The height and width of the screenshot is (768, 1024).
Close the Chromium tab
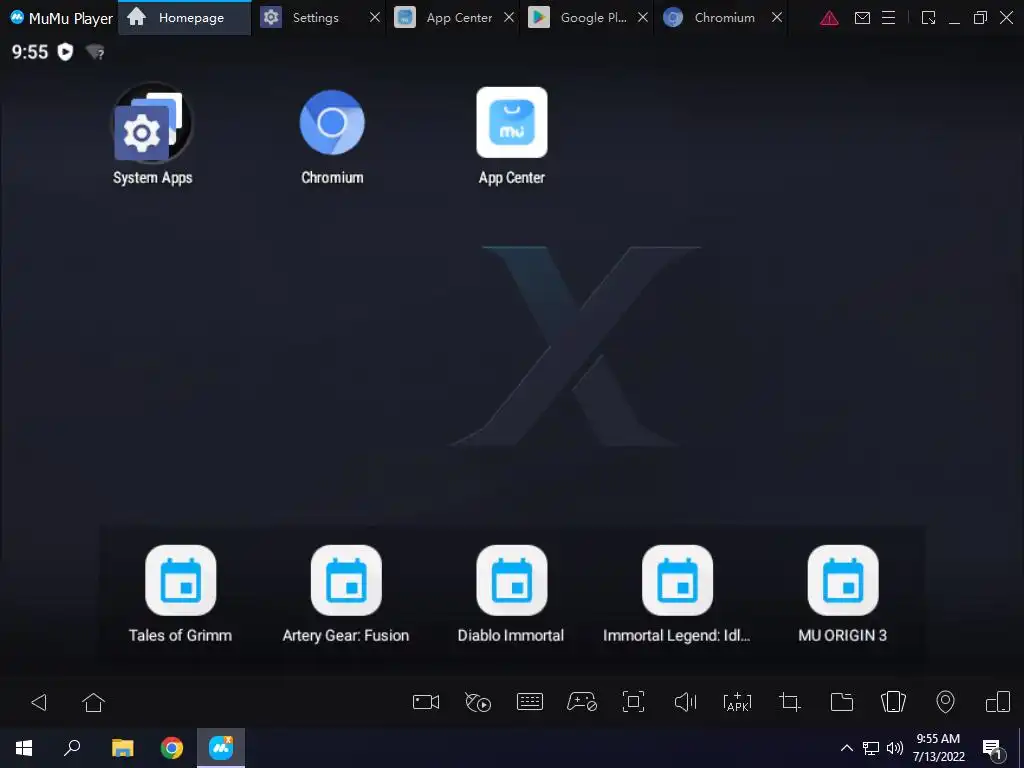pyautogui.click(x=777, y=18)
